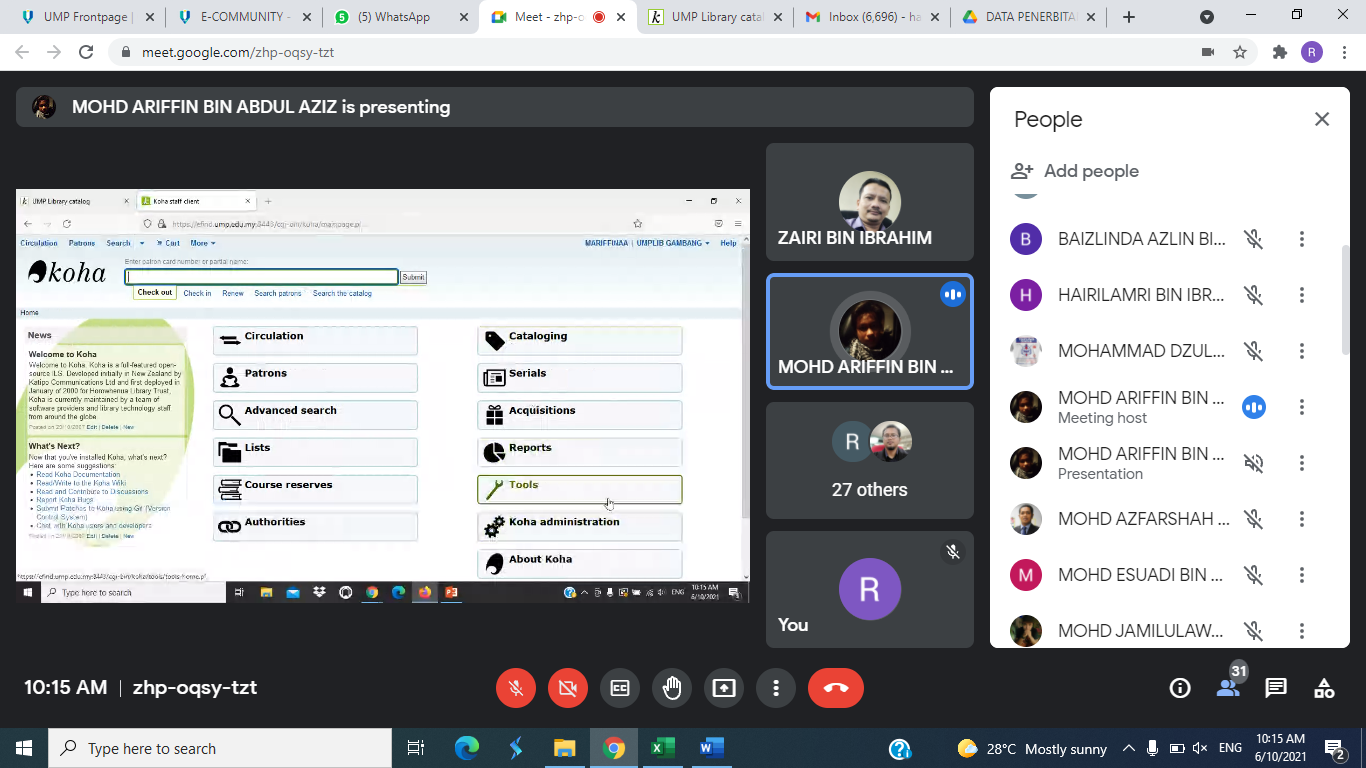Viewport: 1366px width, 768px height.
Task: Open Chrome extensions puzzle icon
Action: (x=1279, y=52)
